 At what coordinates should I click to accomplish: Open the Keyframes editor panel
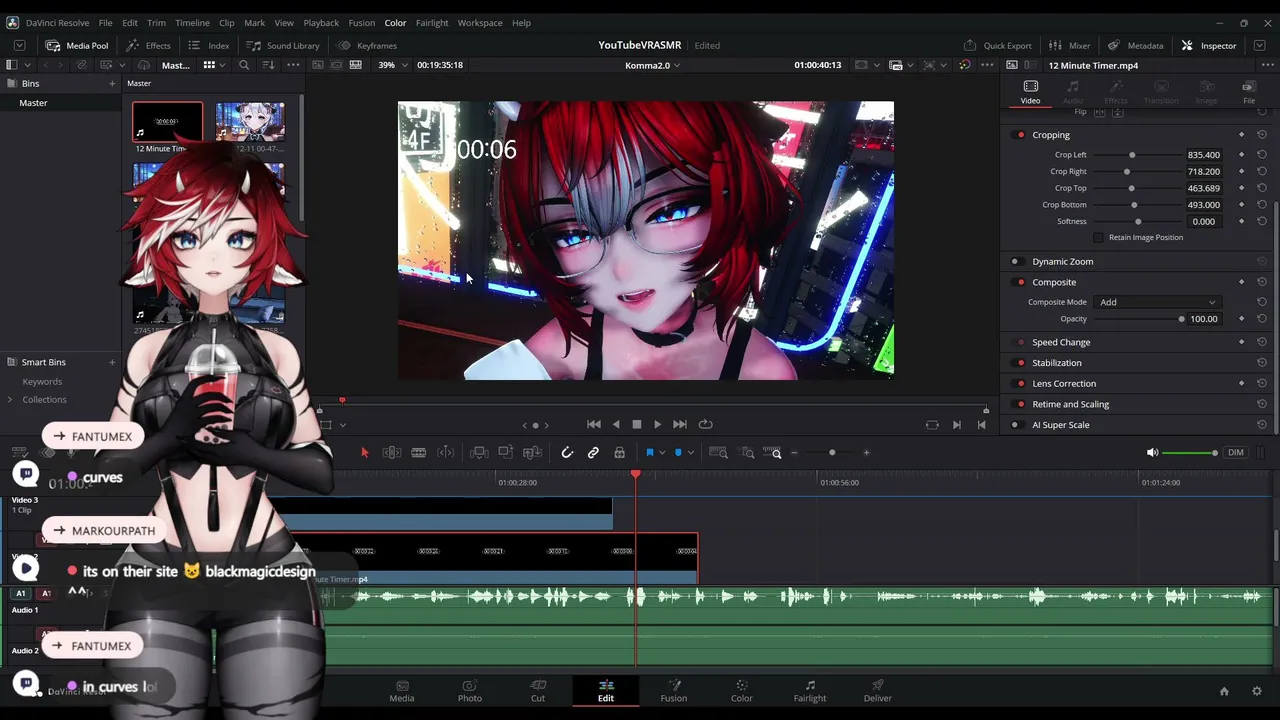click(x=367, y=45)
